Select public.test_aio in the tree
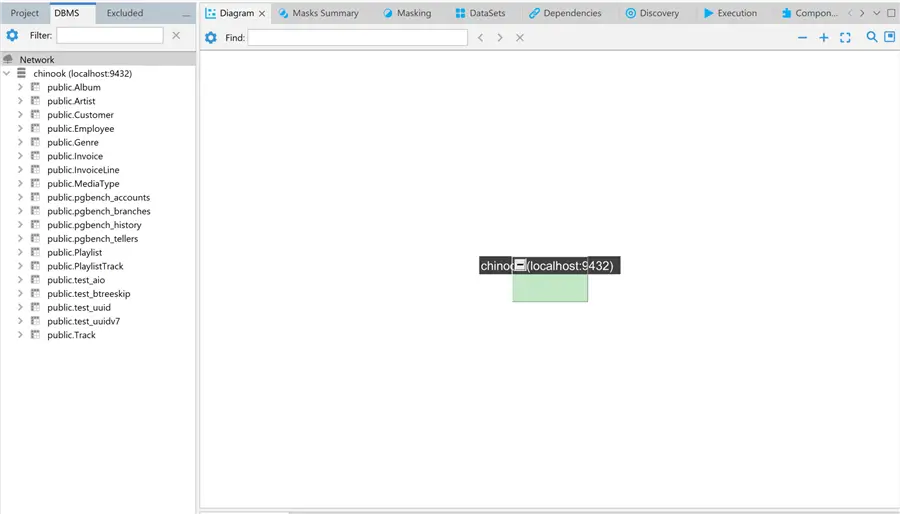900x514 pixels. click(76, 280)
